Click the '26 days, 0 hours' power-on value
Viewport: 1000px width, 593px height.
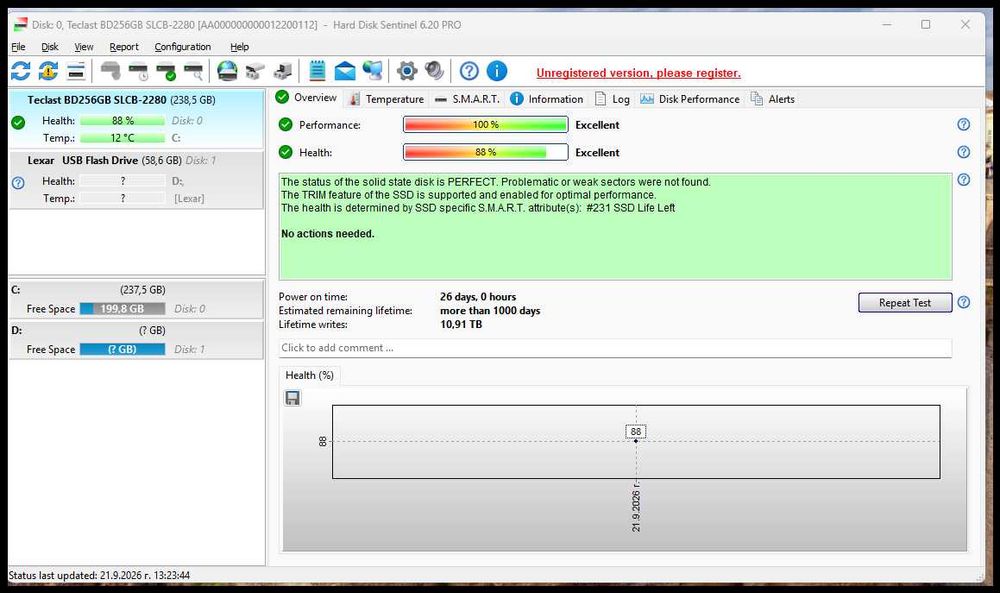(478, 296)
